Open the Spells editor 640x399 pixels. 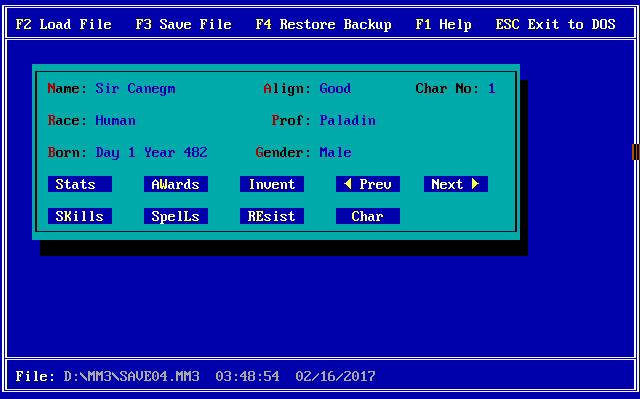click(176, 216)
